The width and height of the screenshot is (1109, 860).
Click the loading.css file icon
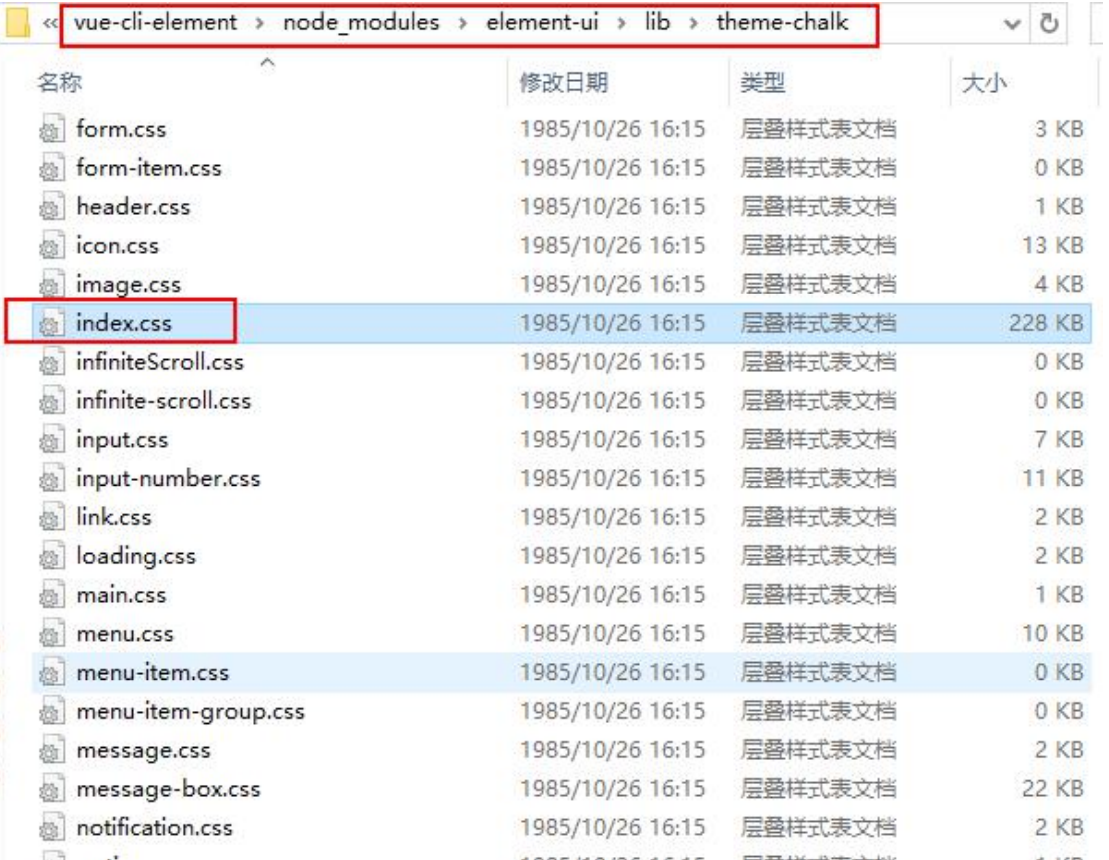52,557
